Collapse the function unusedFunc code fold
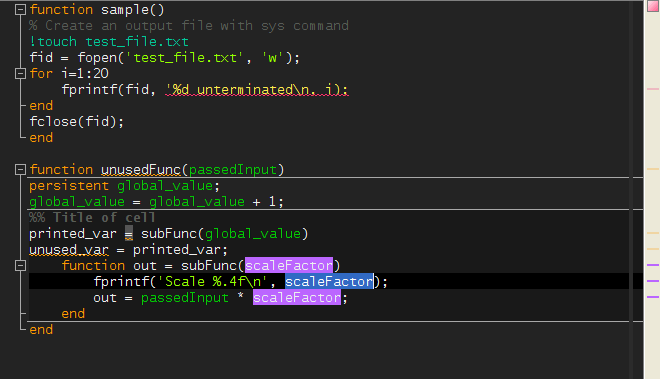The image size is (660, 379). pos(20,170)
